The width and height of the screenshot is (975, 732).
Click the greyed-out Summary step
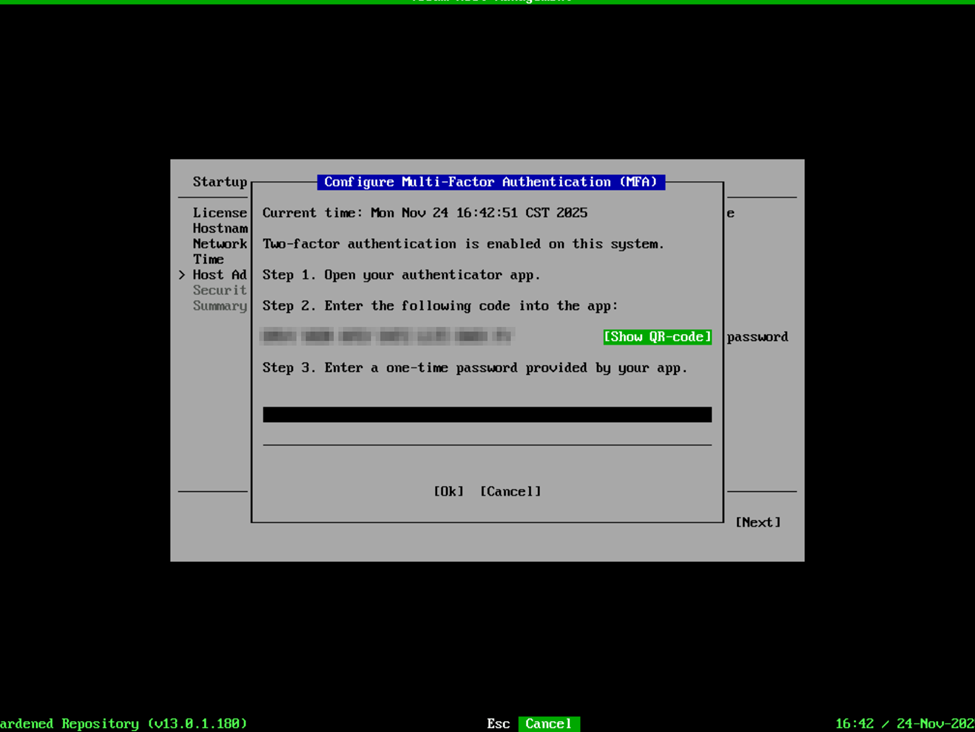click(x=219, y=306)
